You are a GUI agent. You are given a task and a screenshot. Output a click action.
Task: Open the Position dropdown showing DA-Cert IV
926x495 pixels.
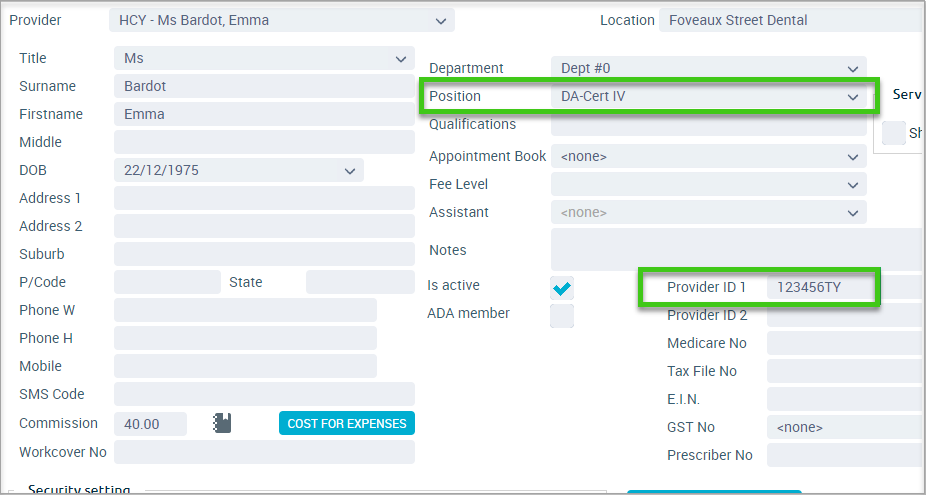pos(852,97)
